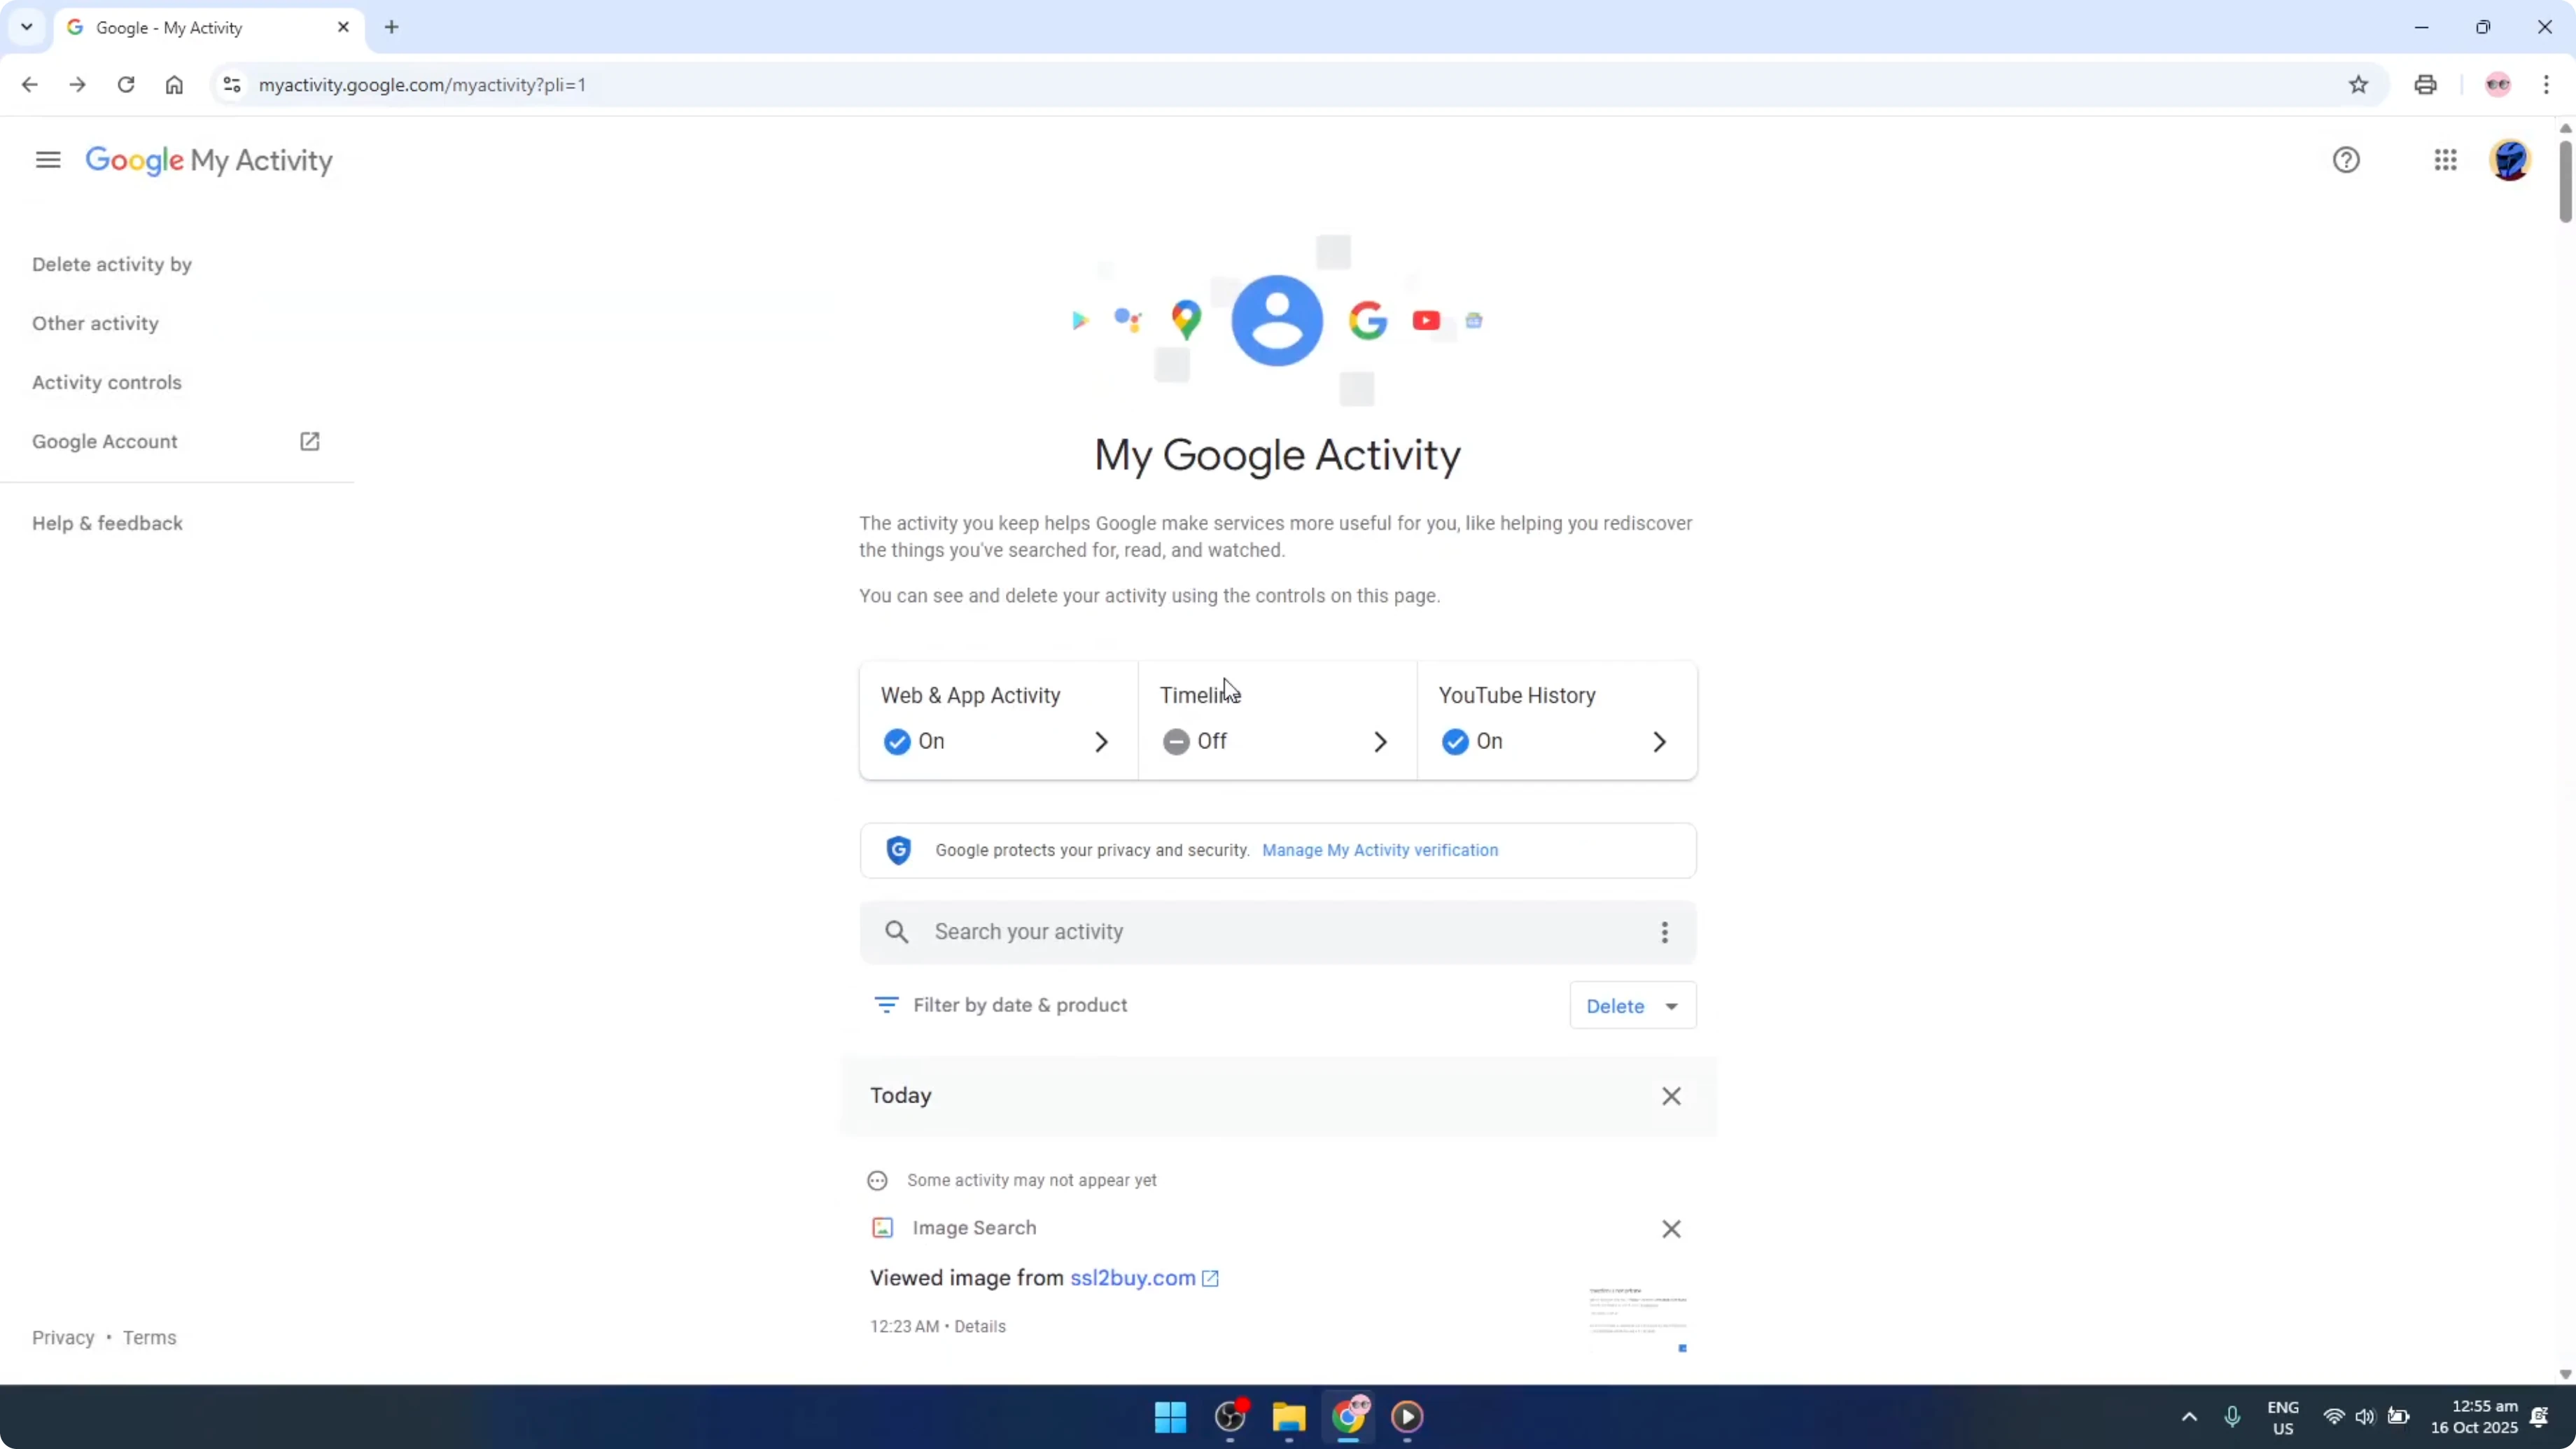Toggle Web & App Activity off
Image resolution: width=2576 pixels, height=1449 pixels.
[x=896, y=741]
